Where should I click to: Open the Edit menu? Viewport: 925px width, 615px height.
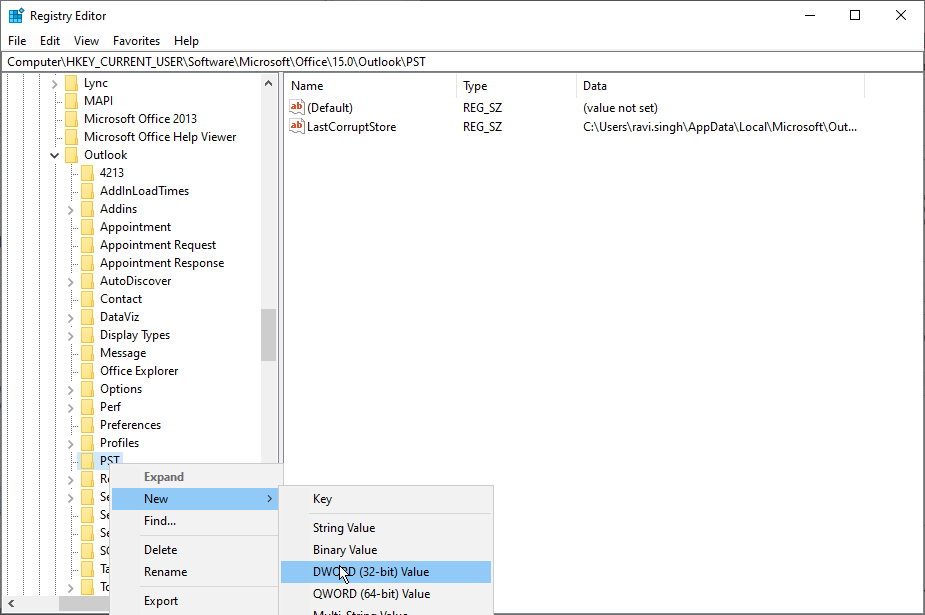[x=50, y=41]
